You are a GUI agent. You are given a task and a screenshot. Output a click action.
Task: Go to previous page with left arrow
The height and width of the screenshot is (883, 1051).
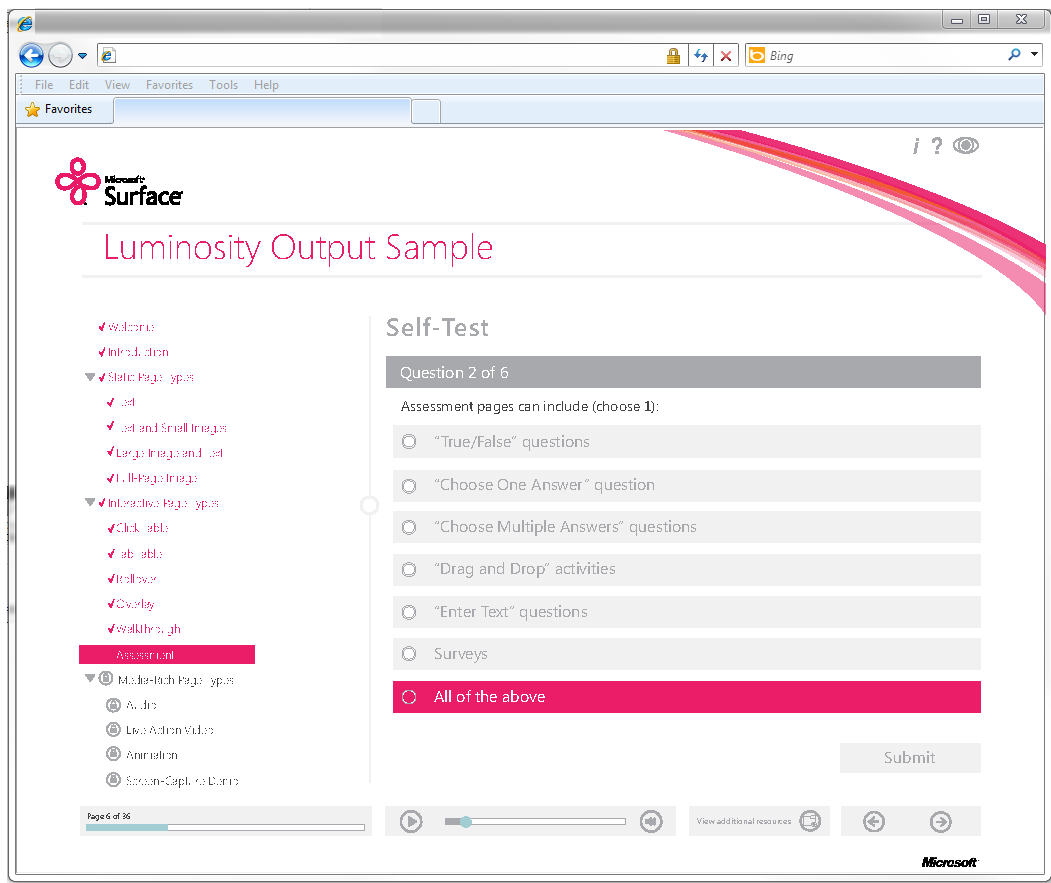pos(874,821)
